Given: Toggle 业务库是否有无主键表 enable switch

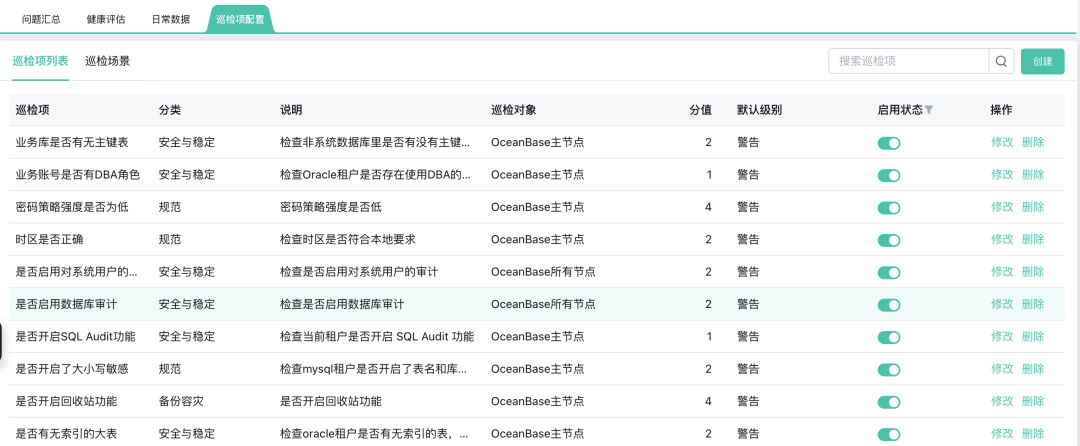Looking at the screenshot, I should click(889, 143).
